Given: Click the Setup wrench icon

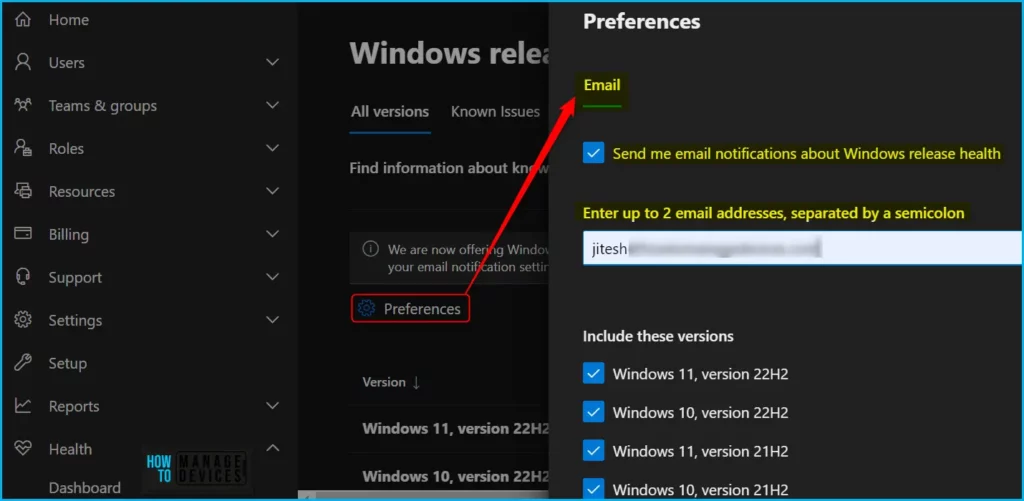Looking at the screenshot, I should [23, 363].
